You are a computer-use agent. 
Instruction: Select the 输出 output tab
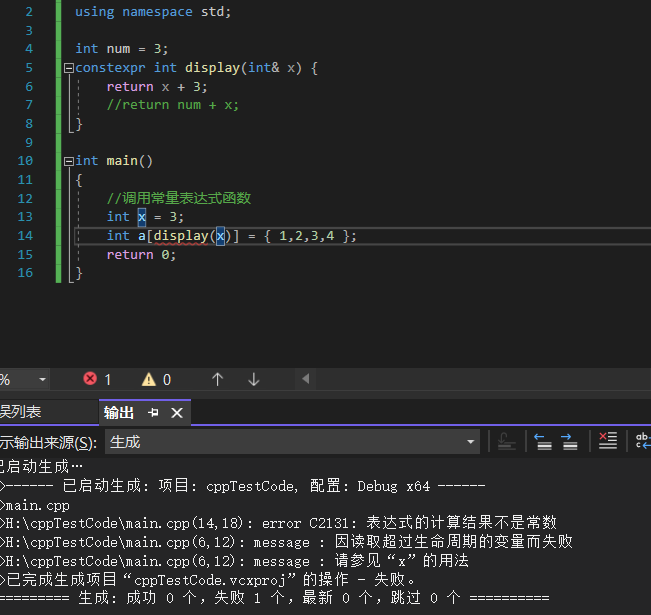coord(119,413)
